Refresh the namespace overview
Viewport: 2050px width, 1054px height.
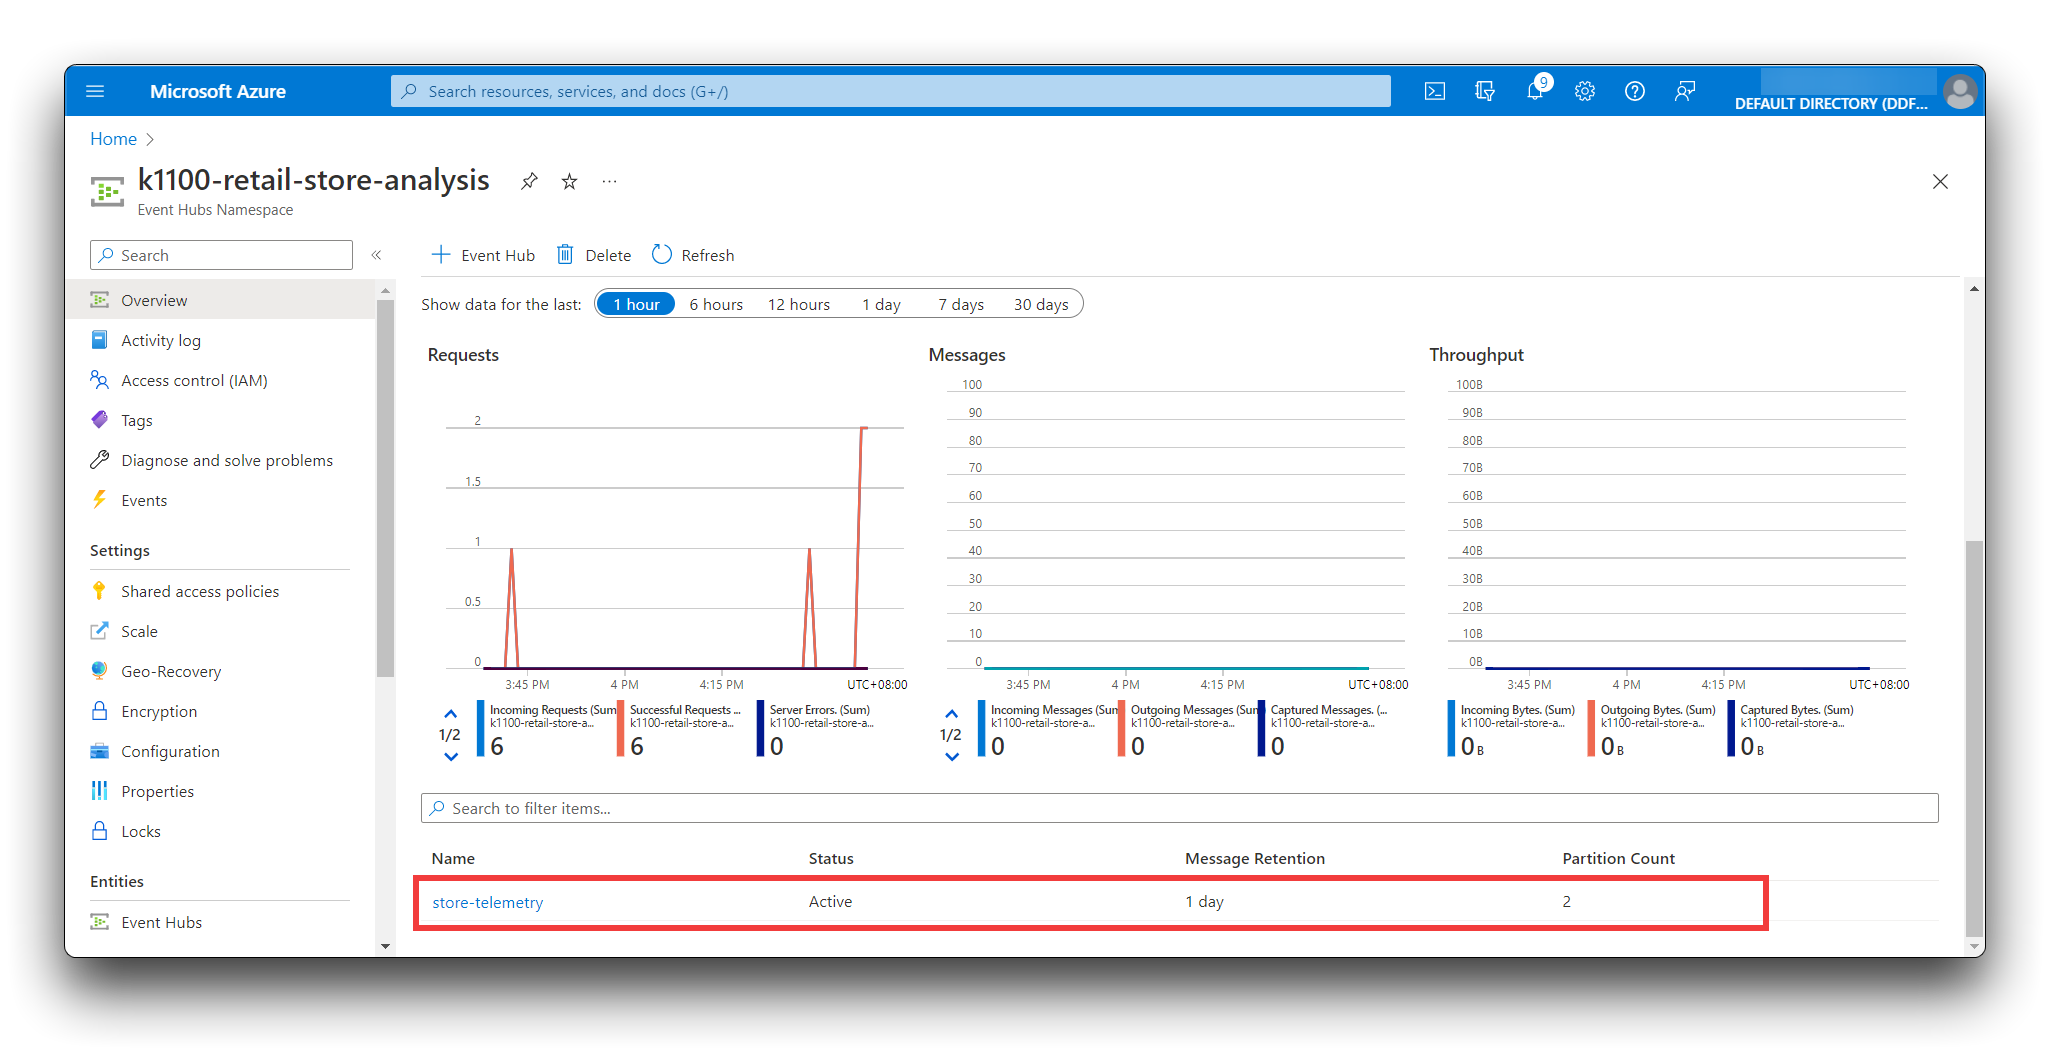(x=693, y=255)
